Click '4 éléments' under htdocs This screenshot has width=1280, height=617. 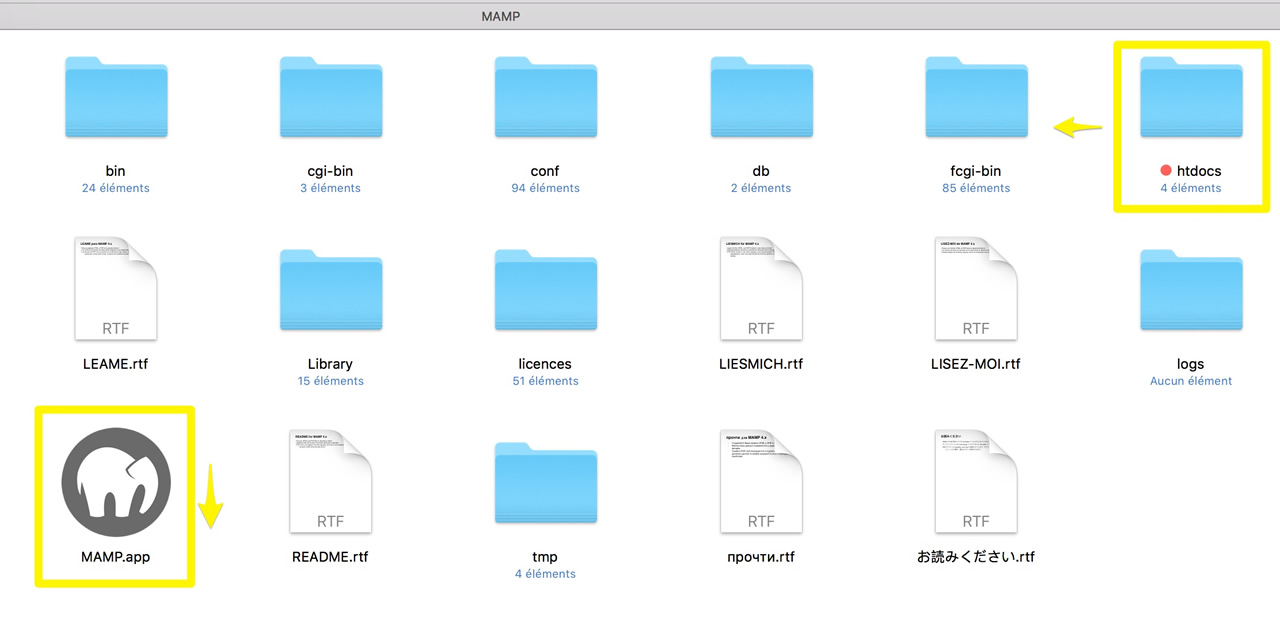(1191, 188)
